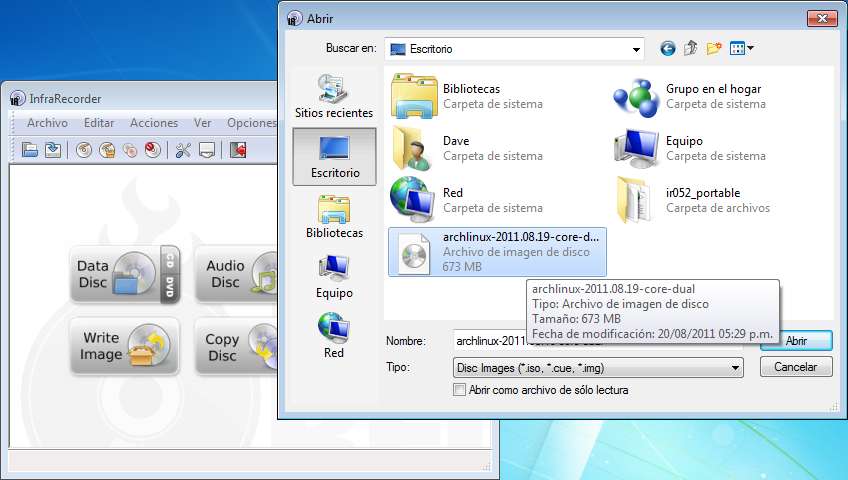Click the Cancelar button
Screen dimensions: 848x480
[x=796, y=367]
